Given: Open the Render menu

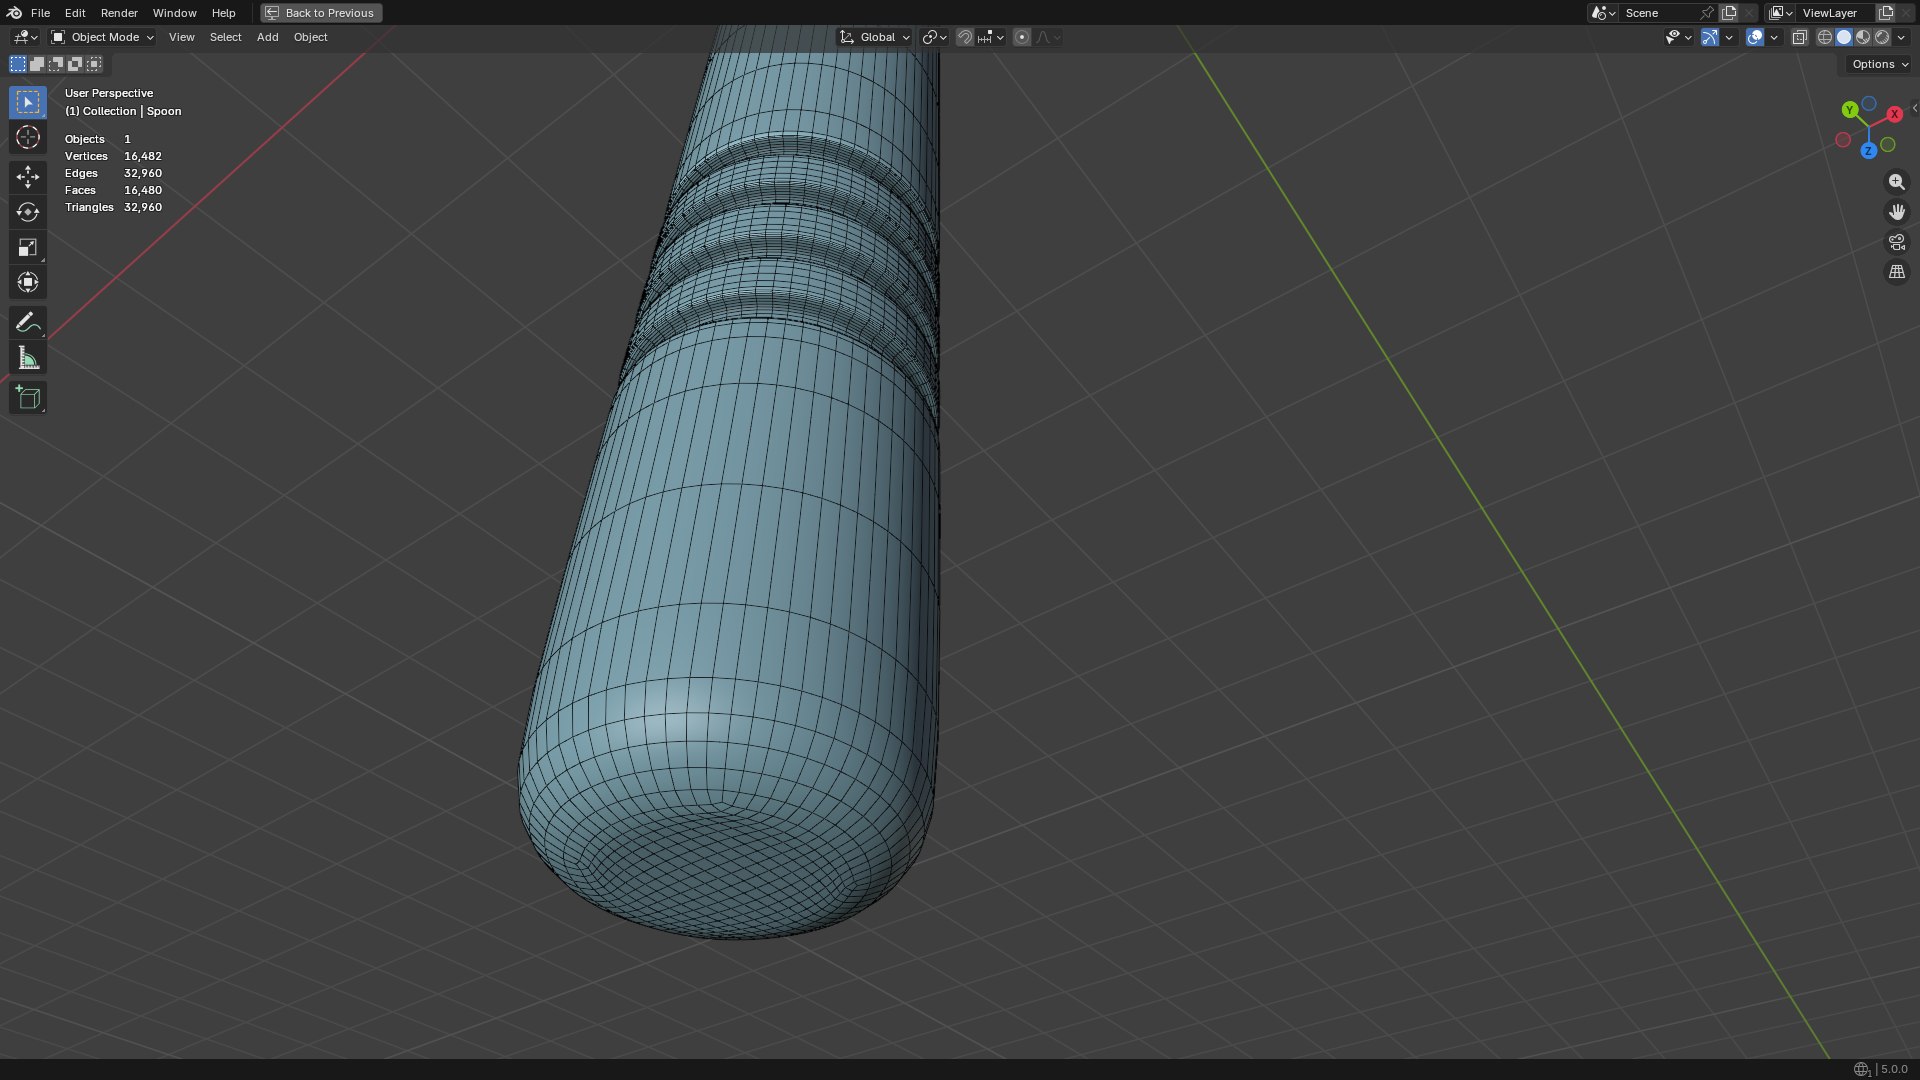Looking at the screenshot, I should click(119, 13).
